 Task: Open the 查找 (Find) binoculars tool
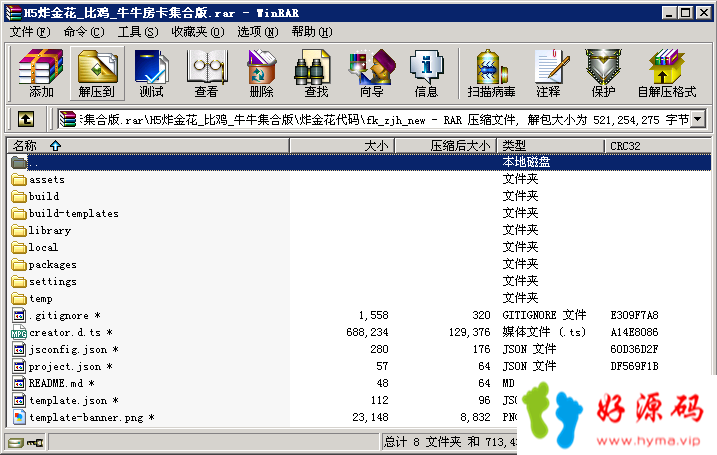coord(316,73)
